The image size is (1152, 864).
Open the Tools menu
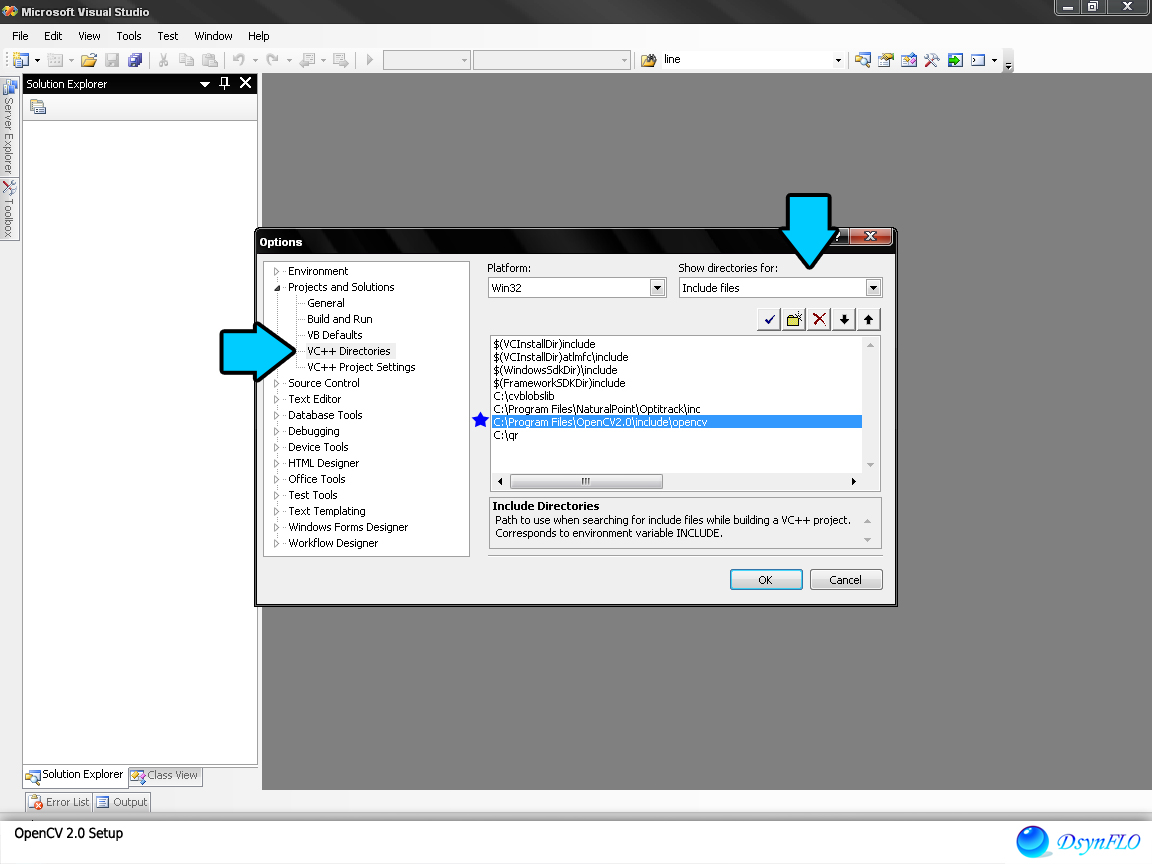point(128,36)
